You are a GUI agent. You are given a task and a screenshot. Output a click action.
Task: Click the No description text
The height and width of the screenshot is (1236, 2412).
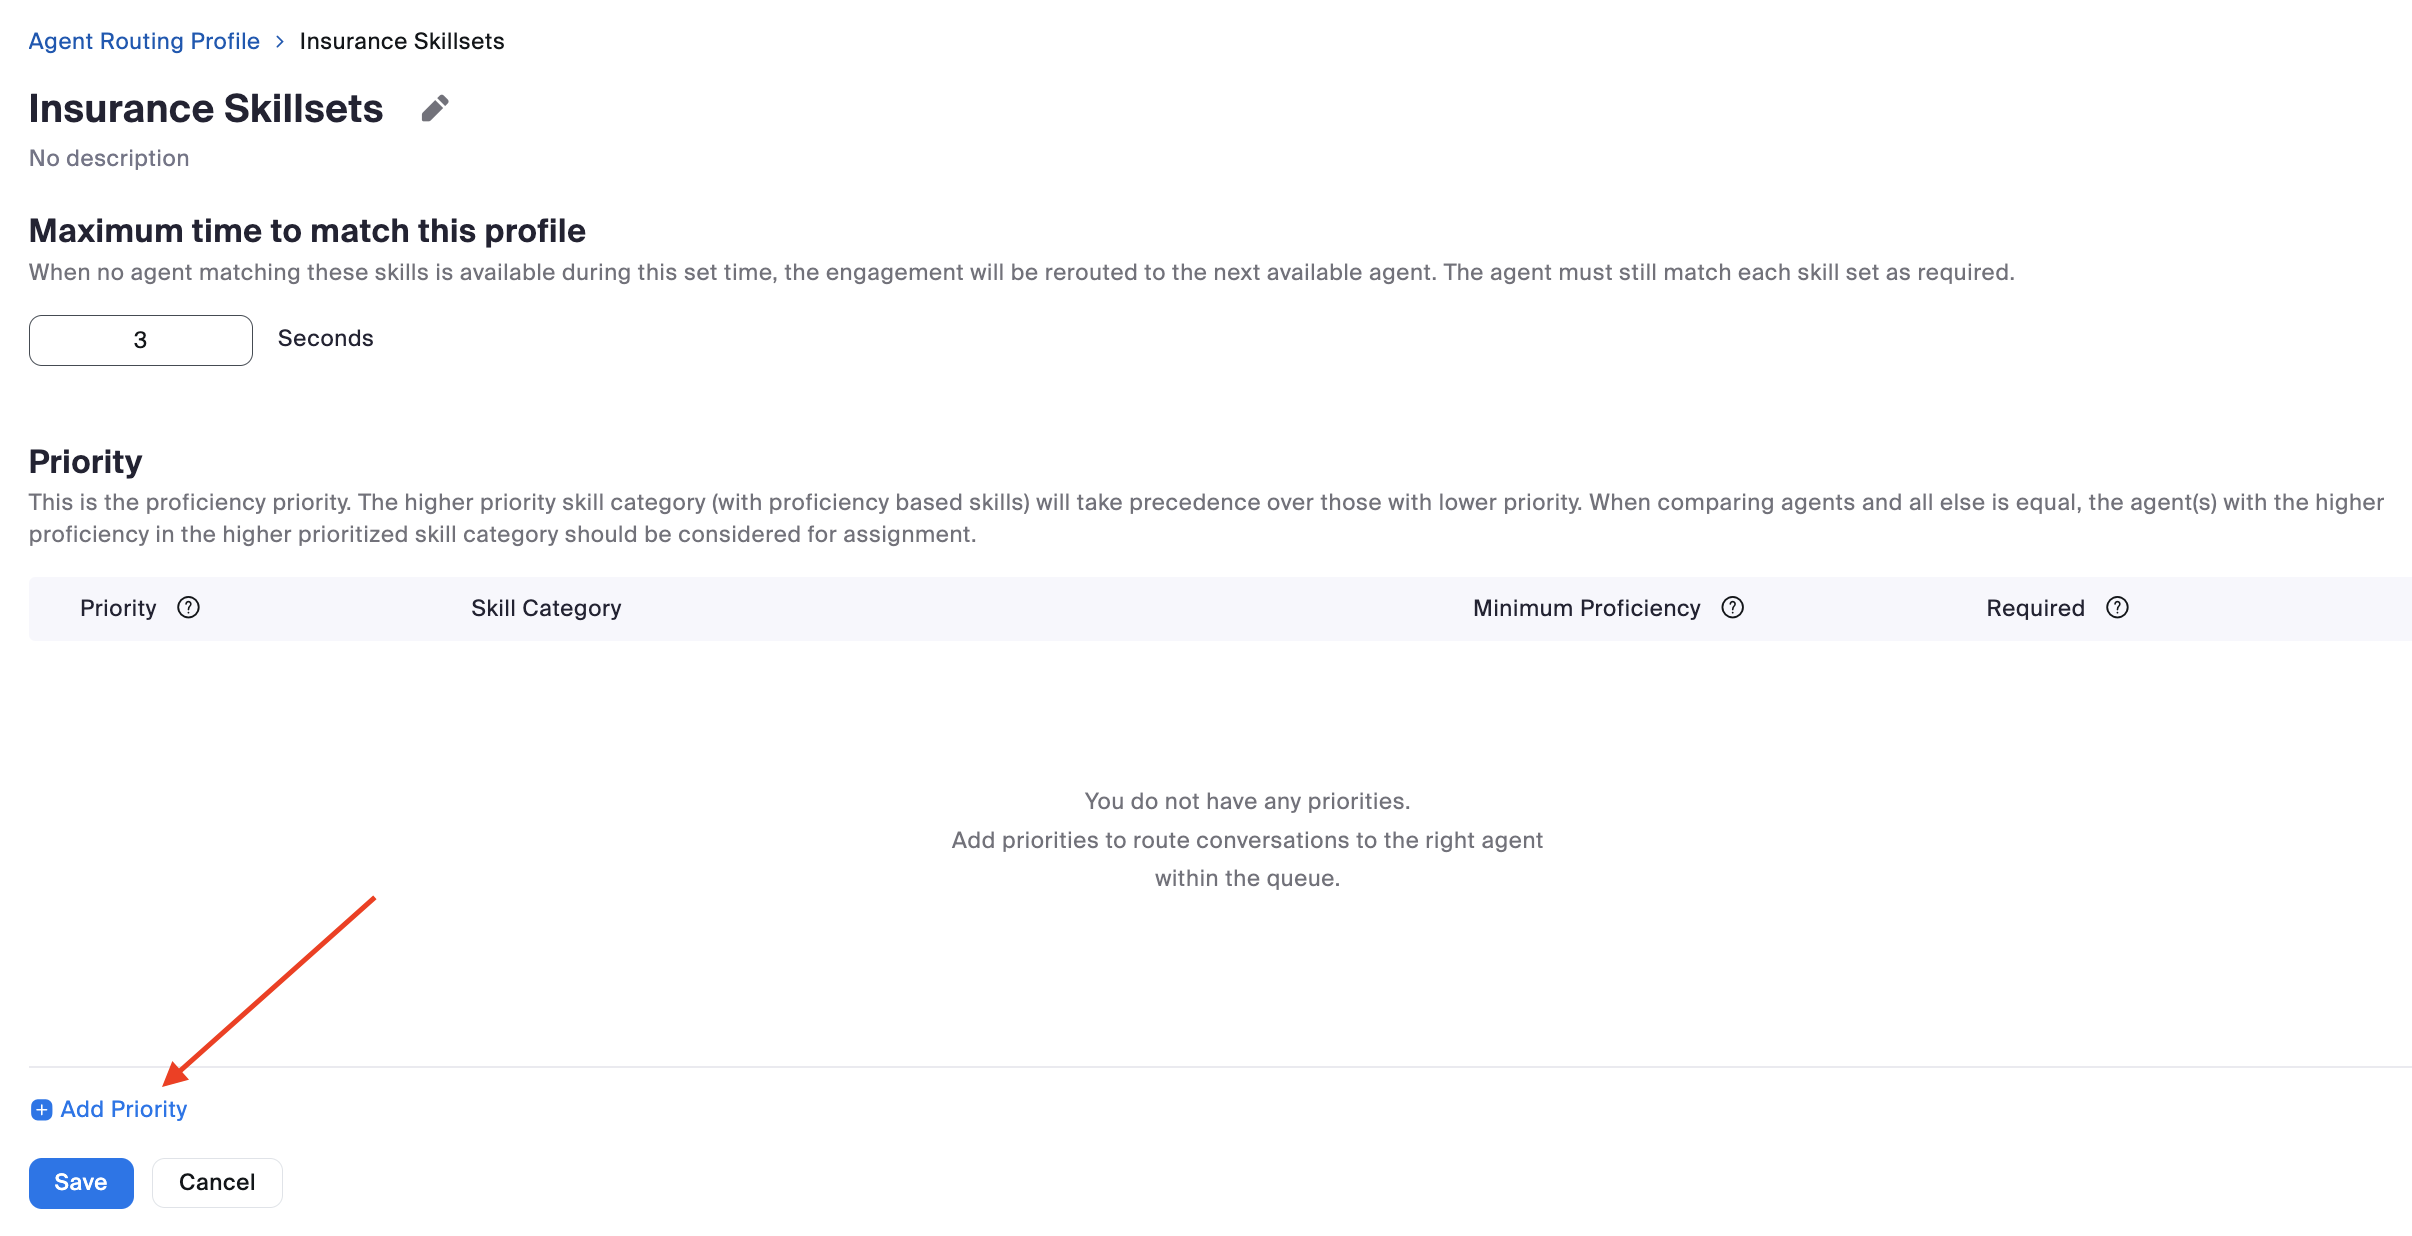[109, 158]
